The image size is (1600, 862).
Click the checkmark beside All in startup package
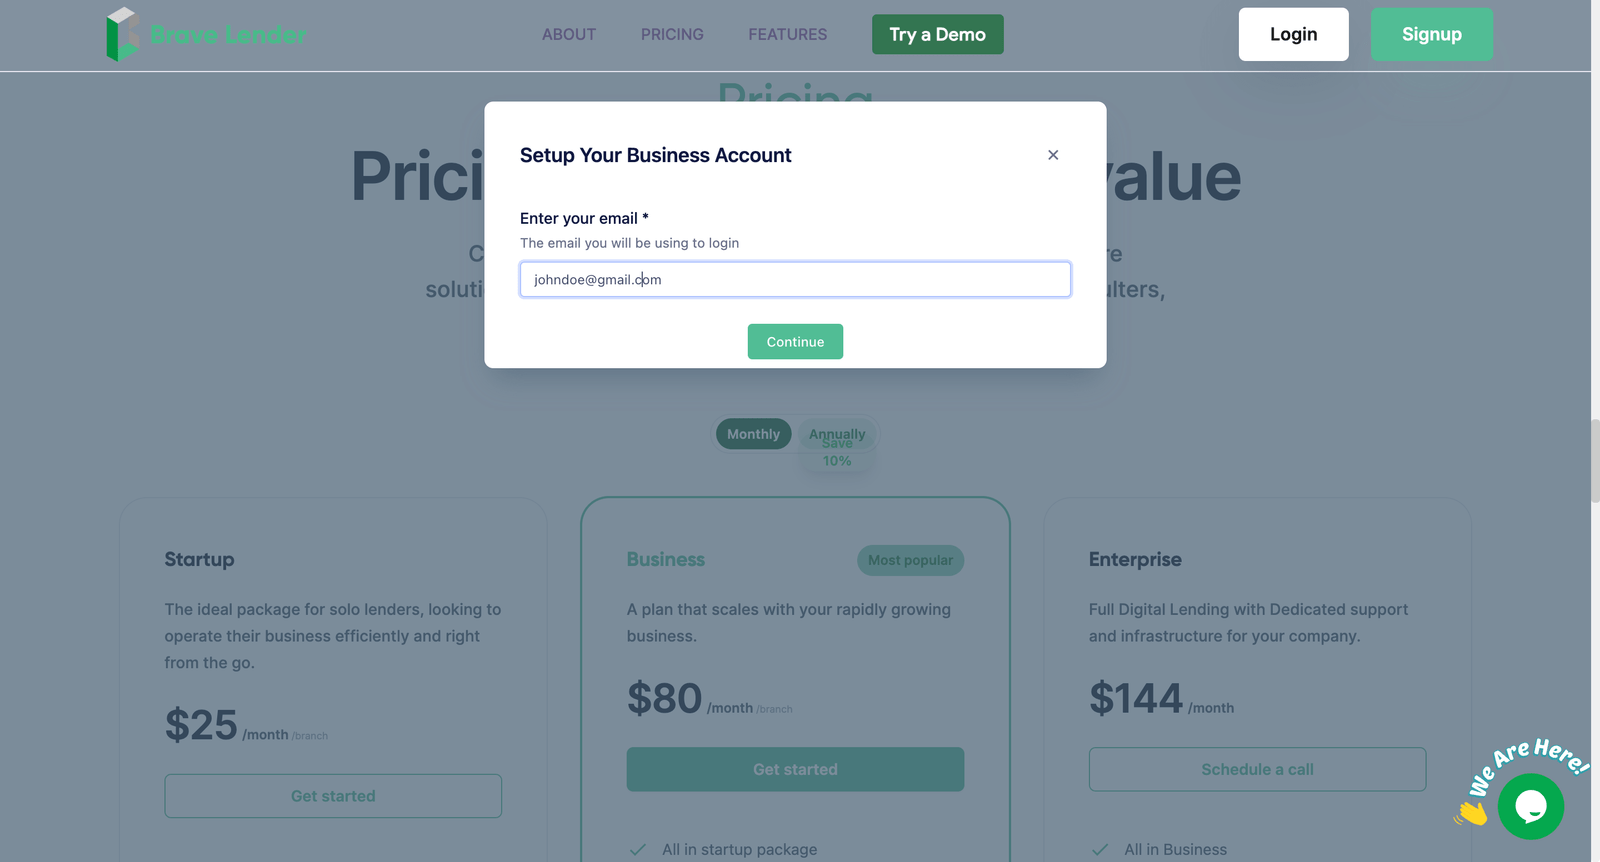pos(637,848)
